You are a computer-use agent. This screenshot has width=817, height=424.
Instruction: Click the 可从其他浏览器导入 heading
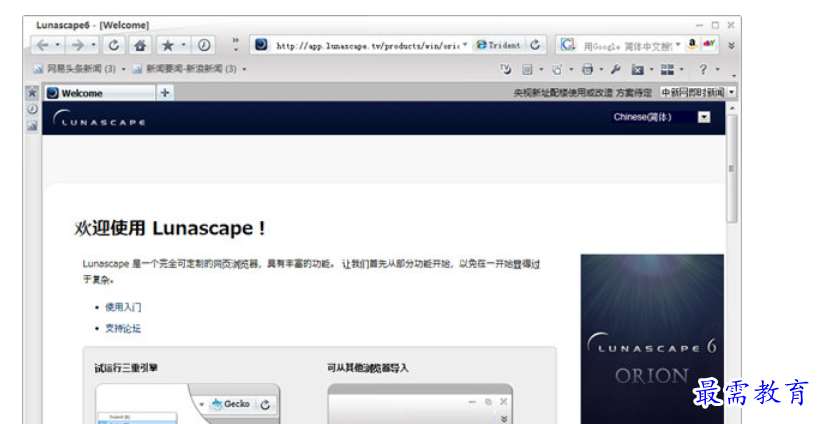(x=368, y=368)
